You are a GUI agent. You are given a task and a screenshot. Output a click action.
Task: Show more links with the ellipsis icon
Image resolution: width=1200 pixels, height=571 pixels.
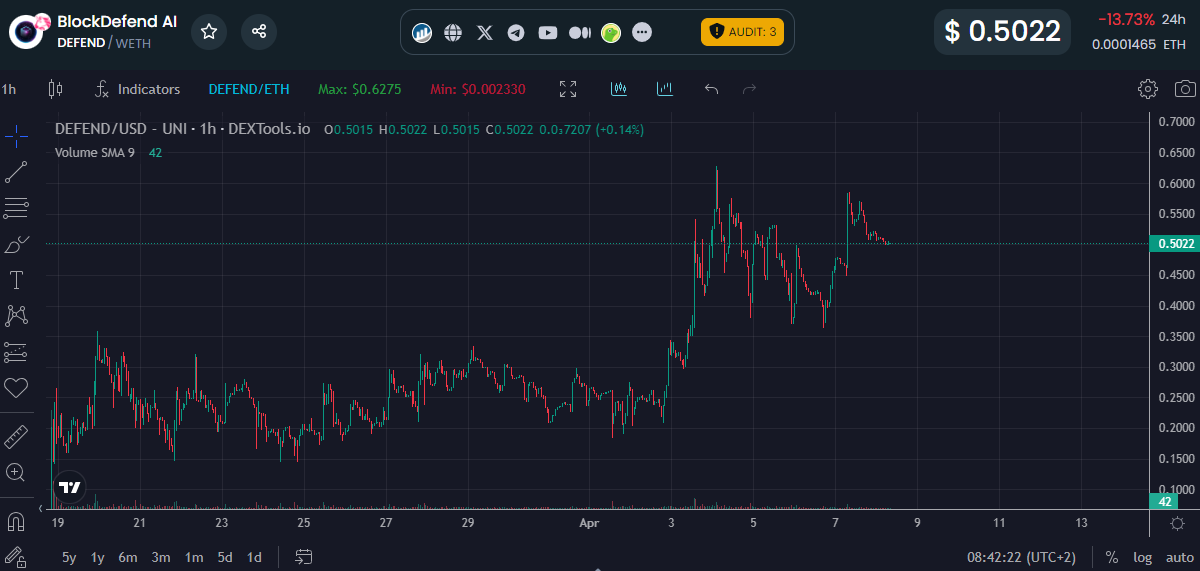pyautogui.click(x=642, y=33)
